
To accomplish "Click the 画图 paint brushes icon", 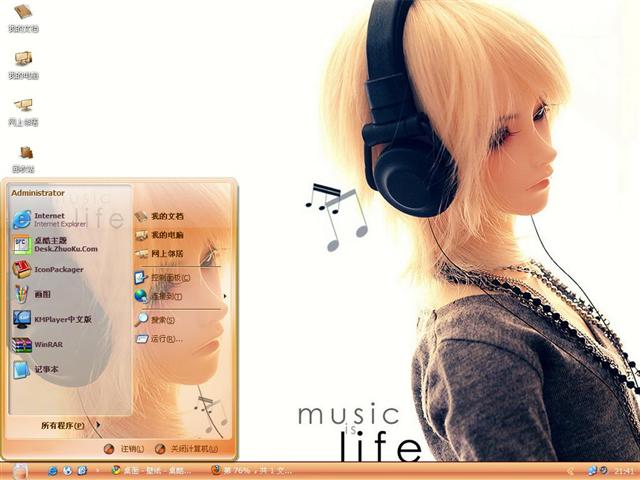I will [x=21, y=294].
